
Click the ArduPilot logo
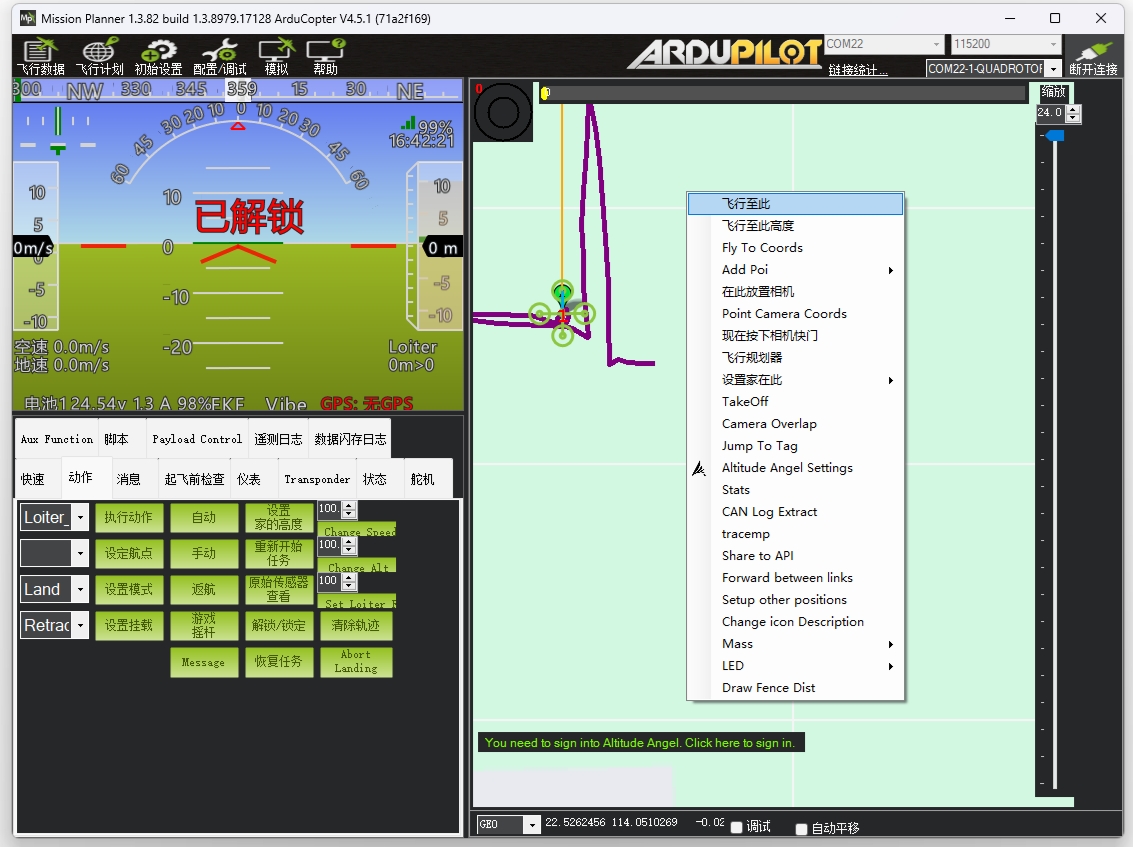pyautogui.click(x=725, y=53)
